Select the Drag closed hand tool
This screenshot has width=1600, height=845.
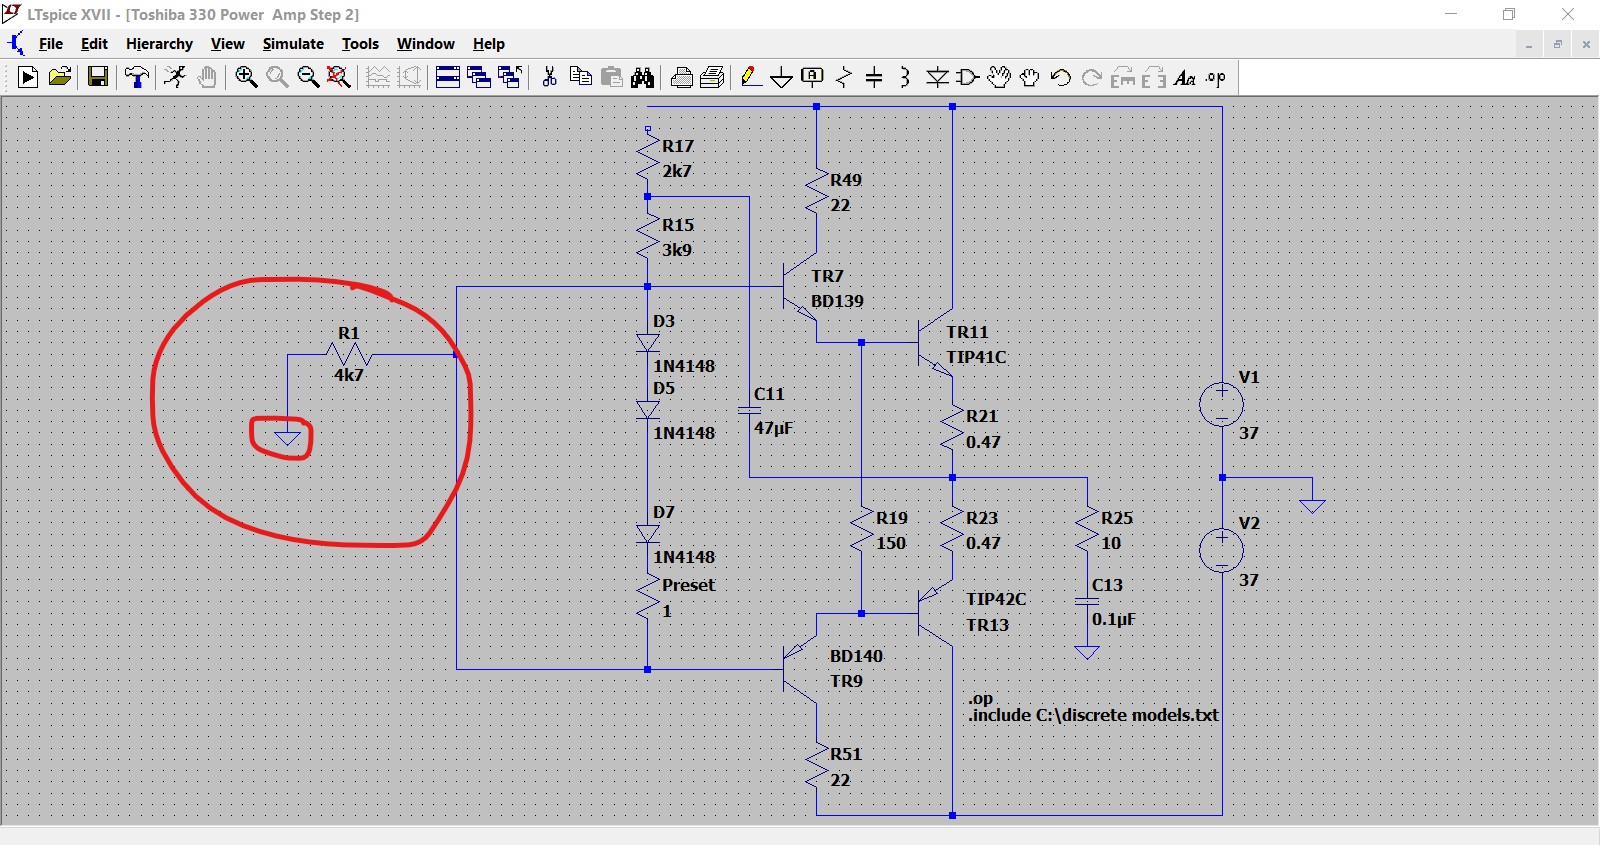click(x=1030, y=77)
